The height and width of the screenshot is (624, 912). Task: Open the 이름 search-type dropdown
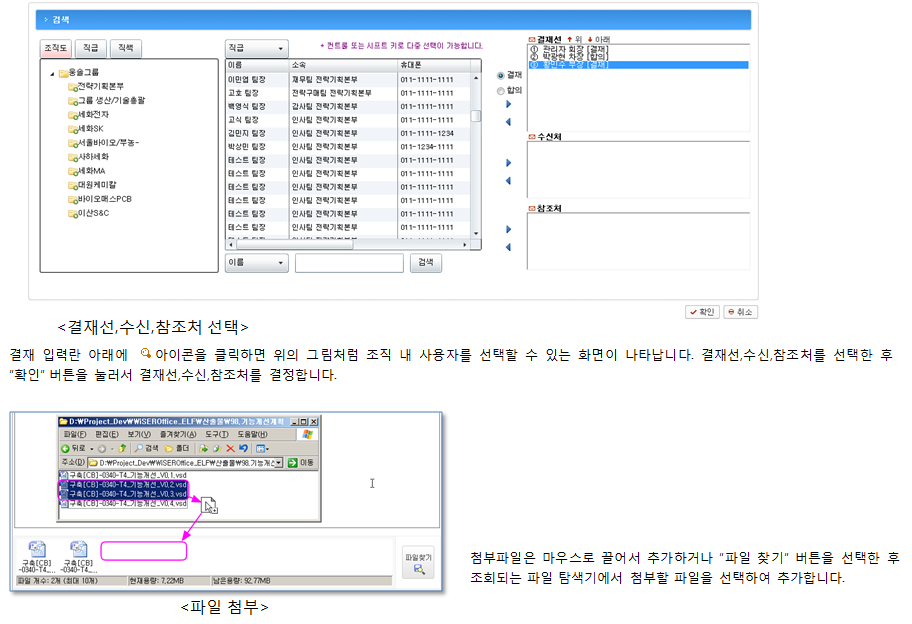256,262
